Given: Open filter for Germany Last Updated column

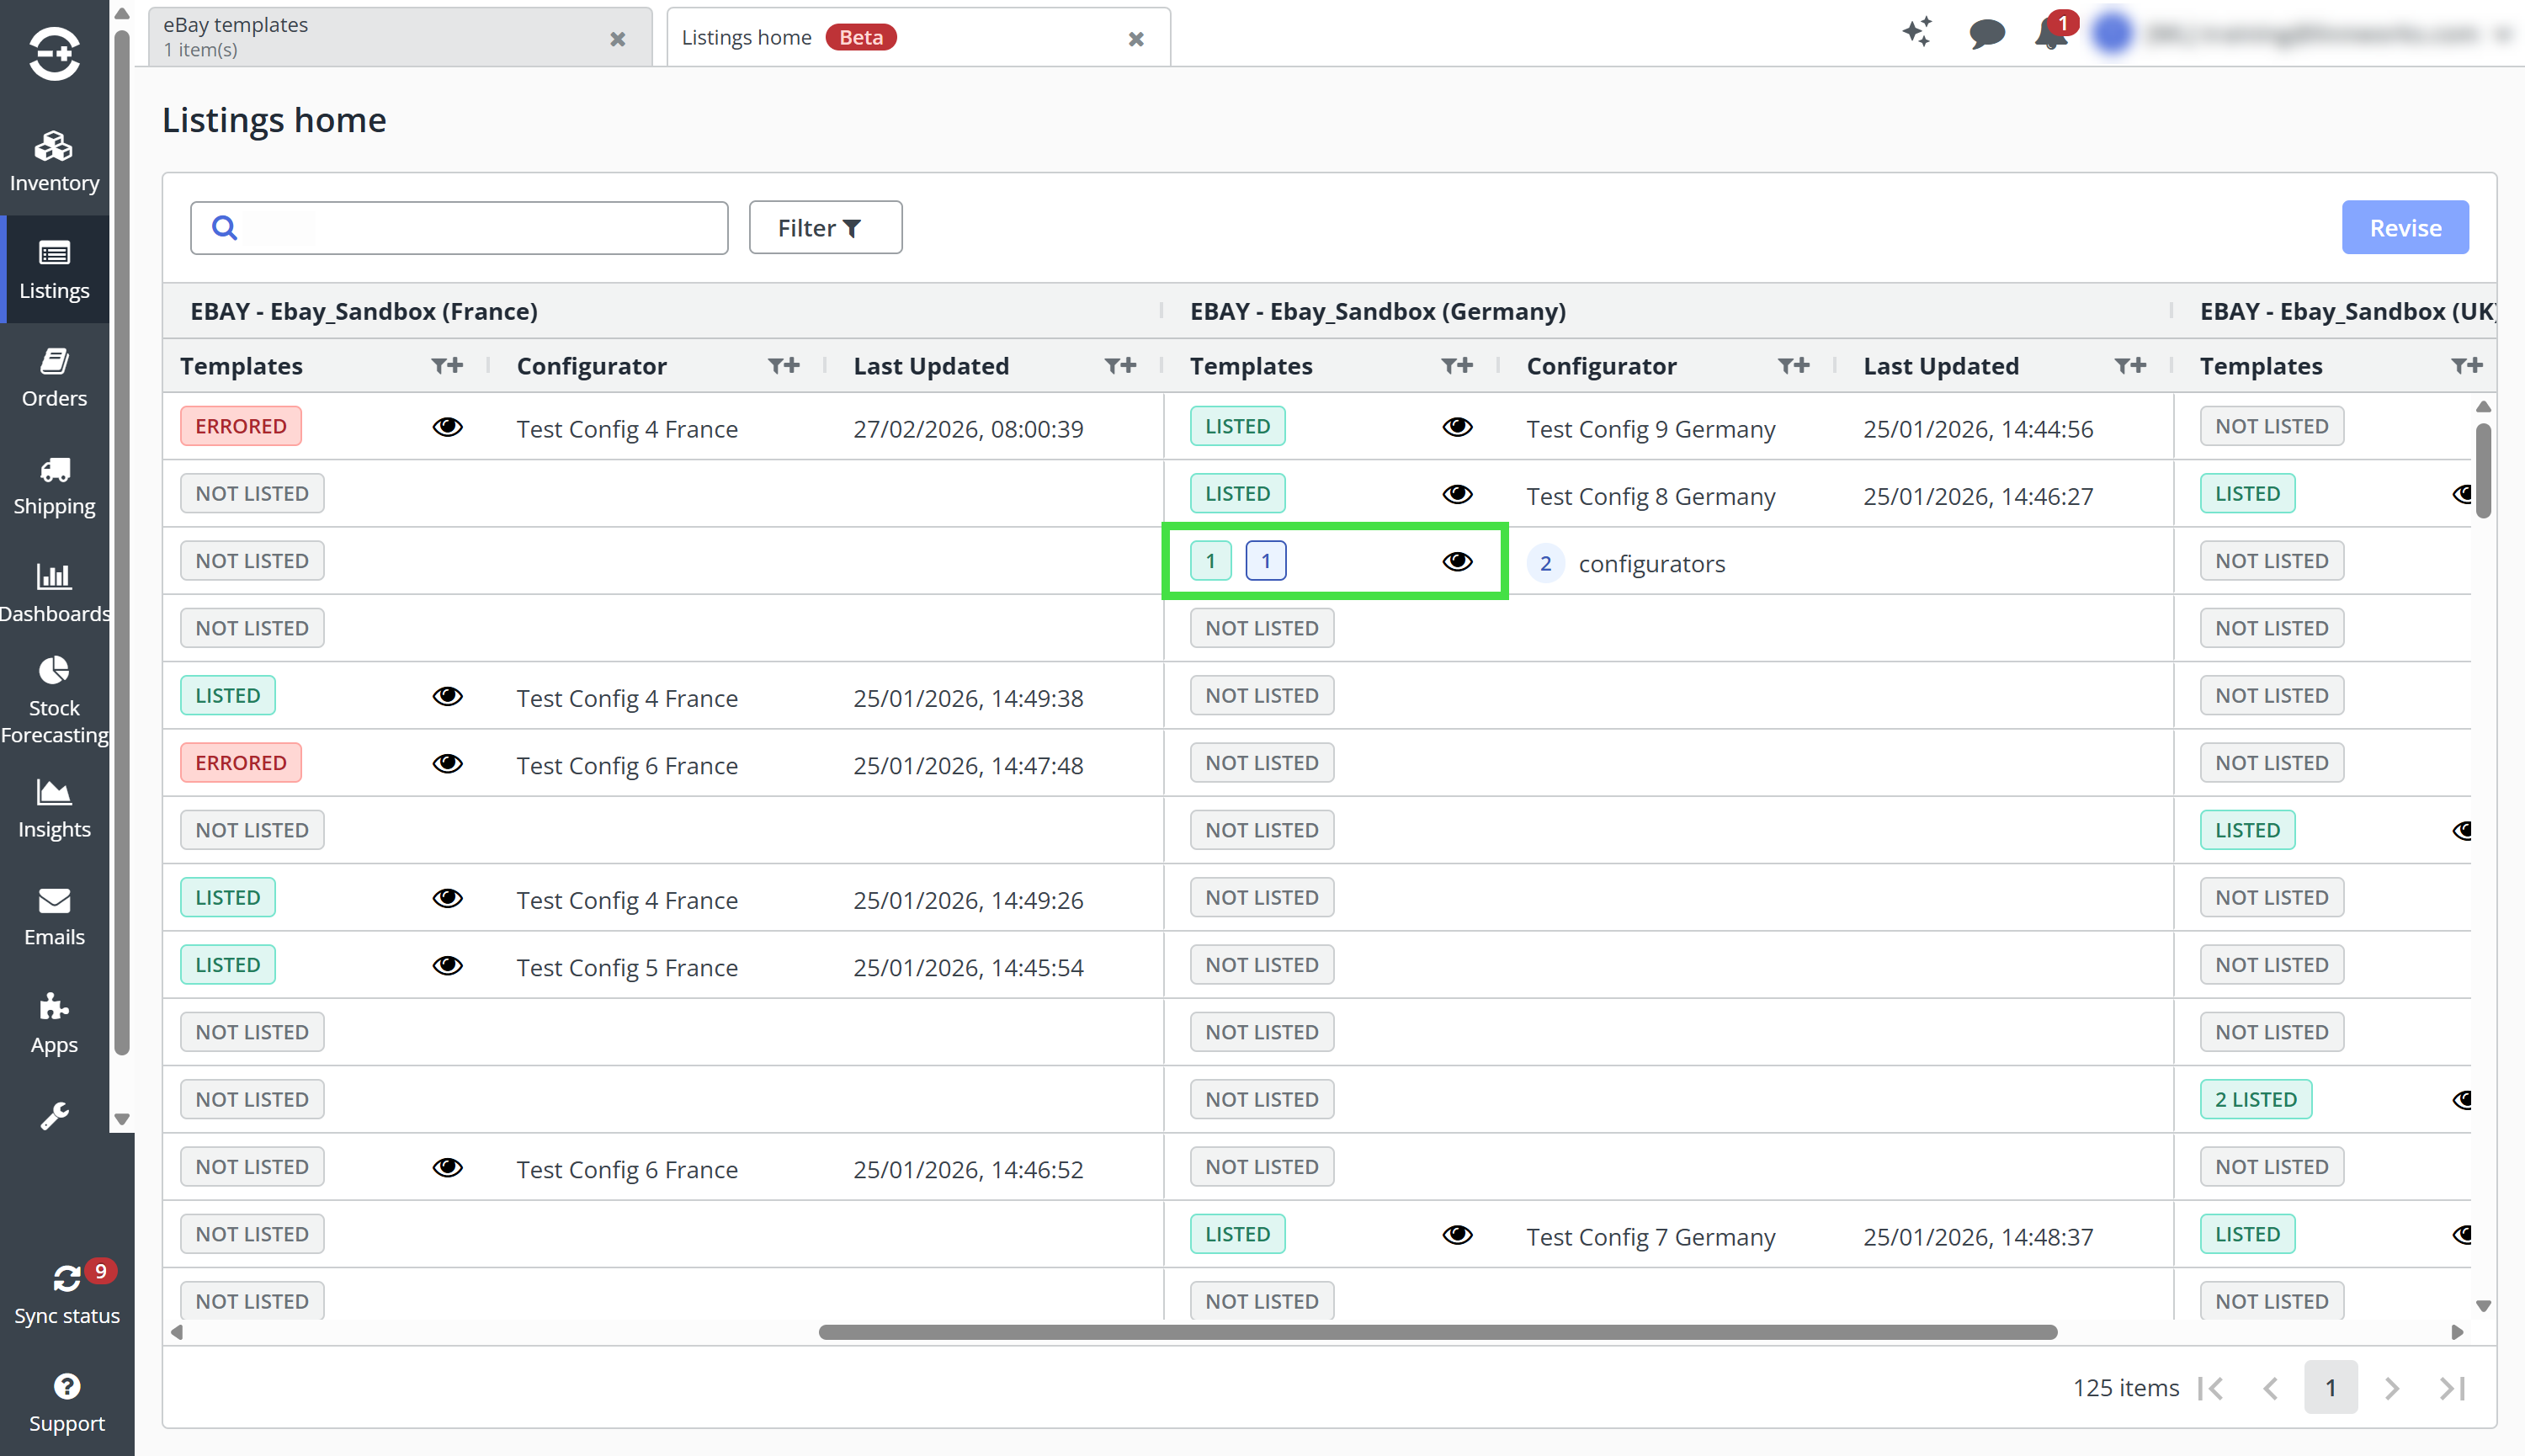Looking at the screenshot, I should point(2130,365).
